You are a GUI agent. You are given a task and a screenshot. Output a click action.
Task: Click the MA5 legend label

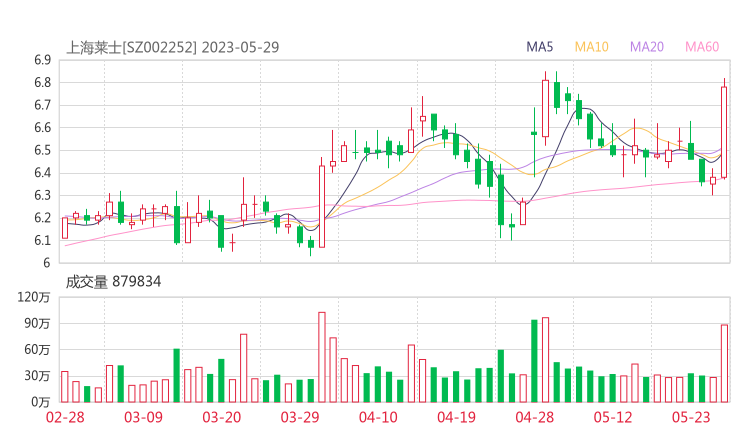[x=539, y=47]
